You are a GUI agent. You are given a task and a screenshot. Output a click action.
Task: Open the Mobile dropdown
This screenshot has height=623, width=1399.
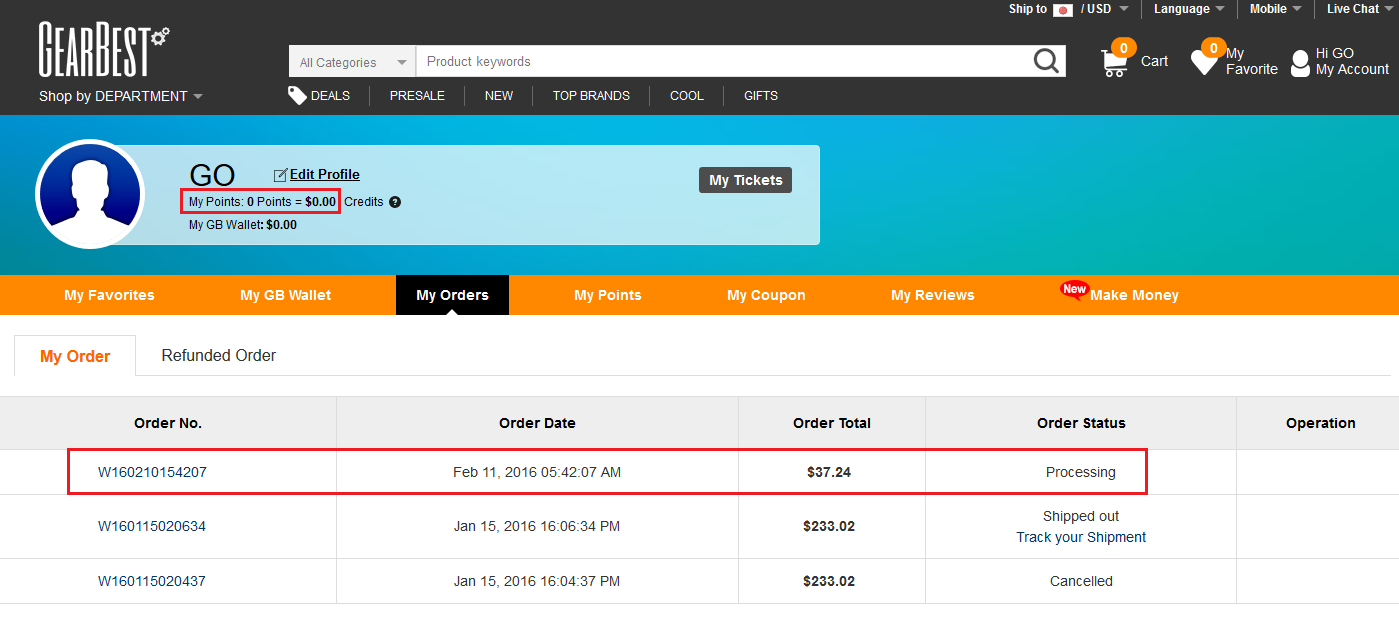click(x=1276, y=9)
